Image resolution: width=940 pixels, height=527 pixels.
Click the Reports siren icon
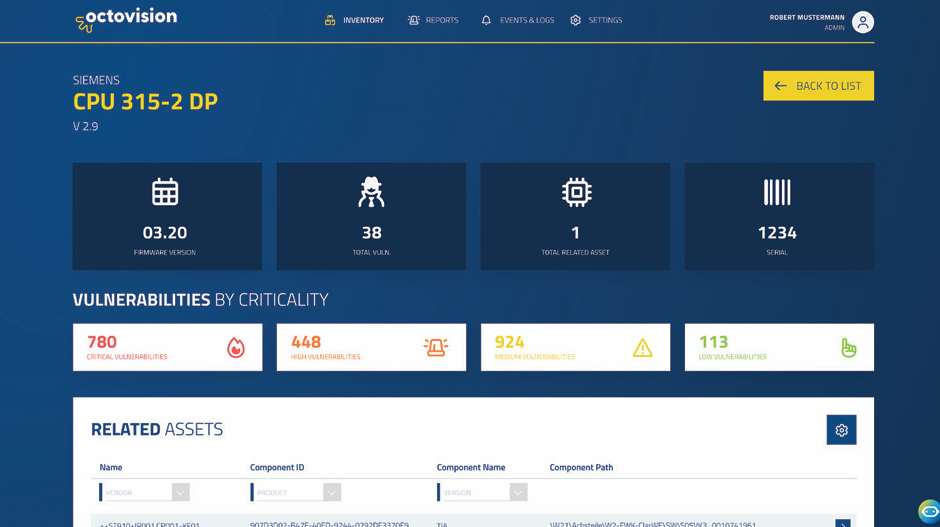pos(414,20)
